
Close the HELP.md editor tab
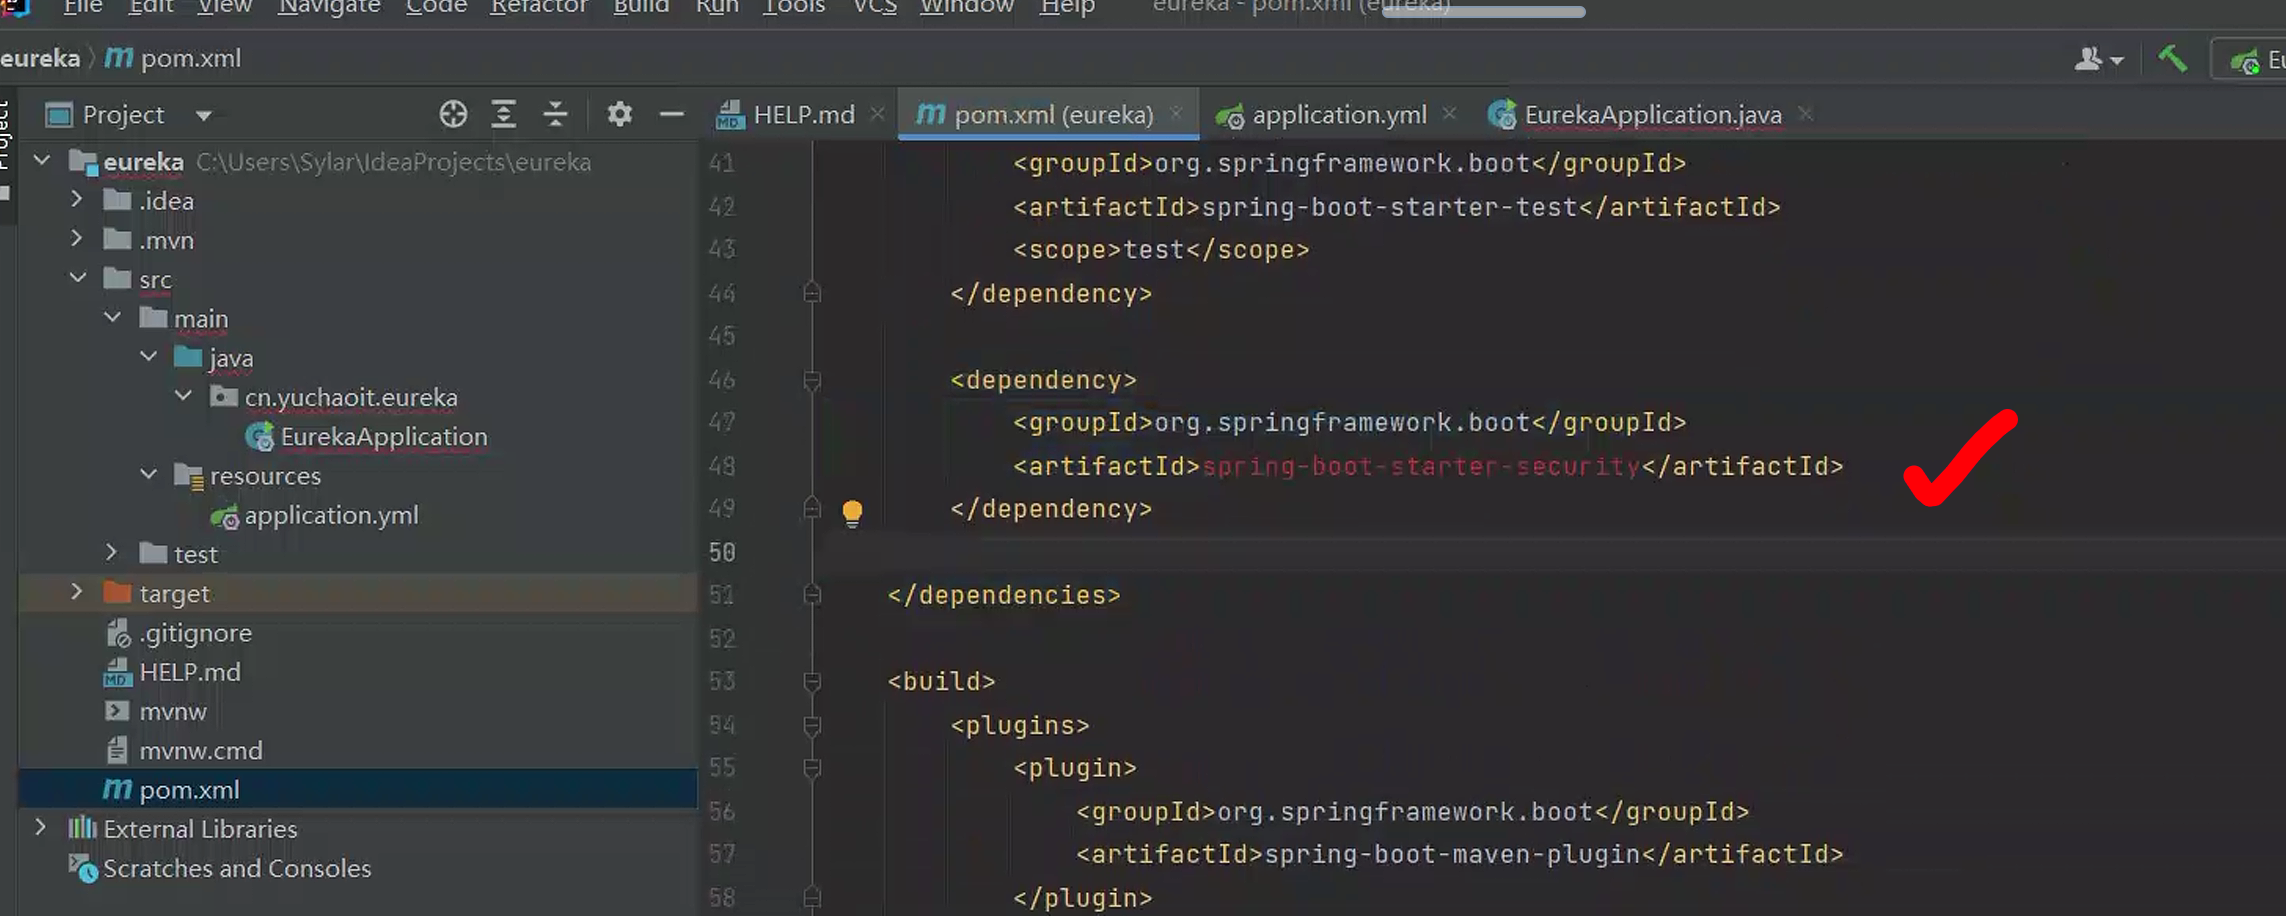click(x=877, y=114)
